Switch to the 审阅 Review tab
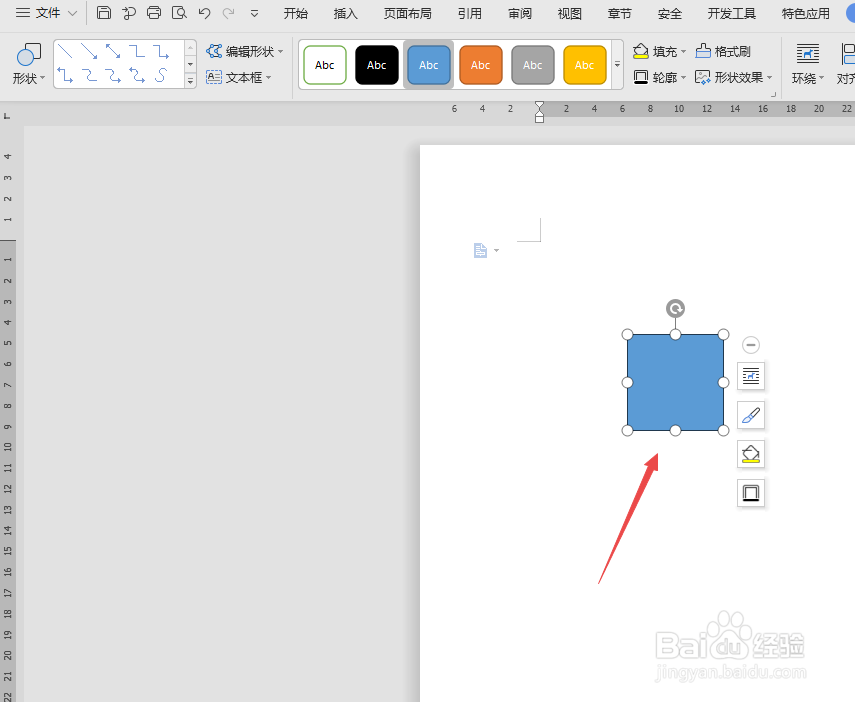The width and height of the screenshot is (855, 702). coord(519,13)
